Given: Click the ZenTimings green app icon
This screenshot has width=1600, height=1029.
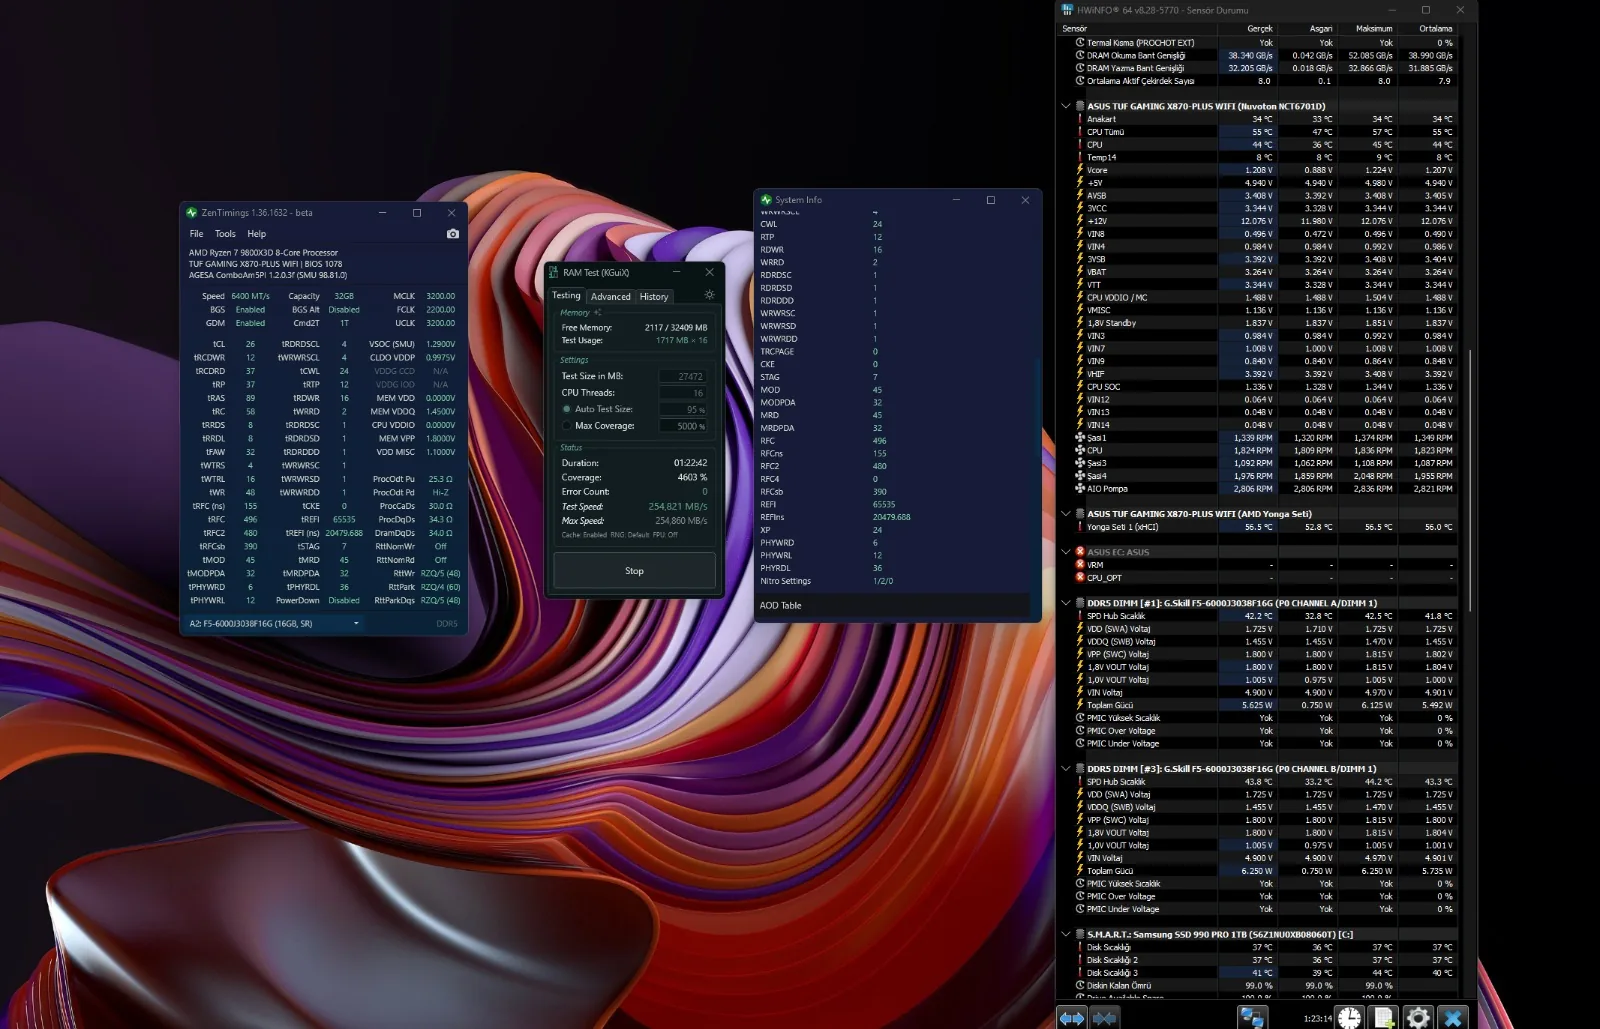Looking at the screenshot, I should 192,213.
